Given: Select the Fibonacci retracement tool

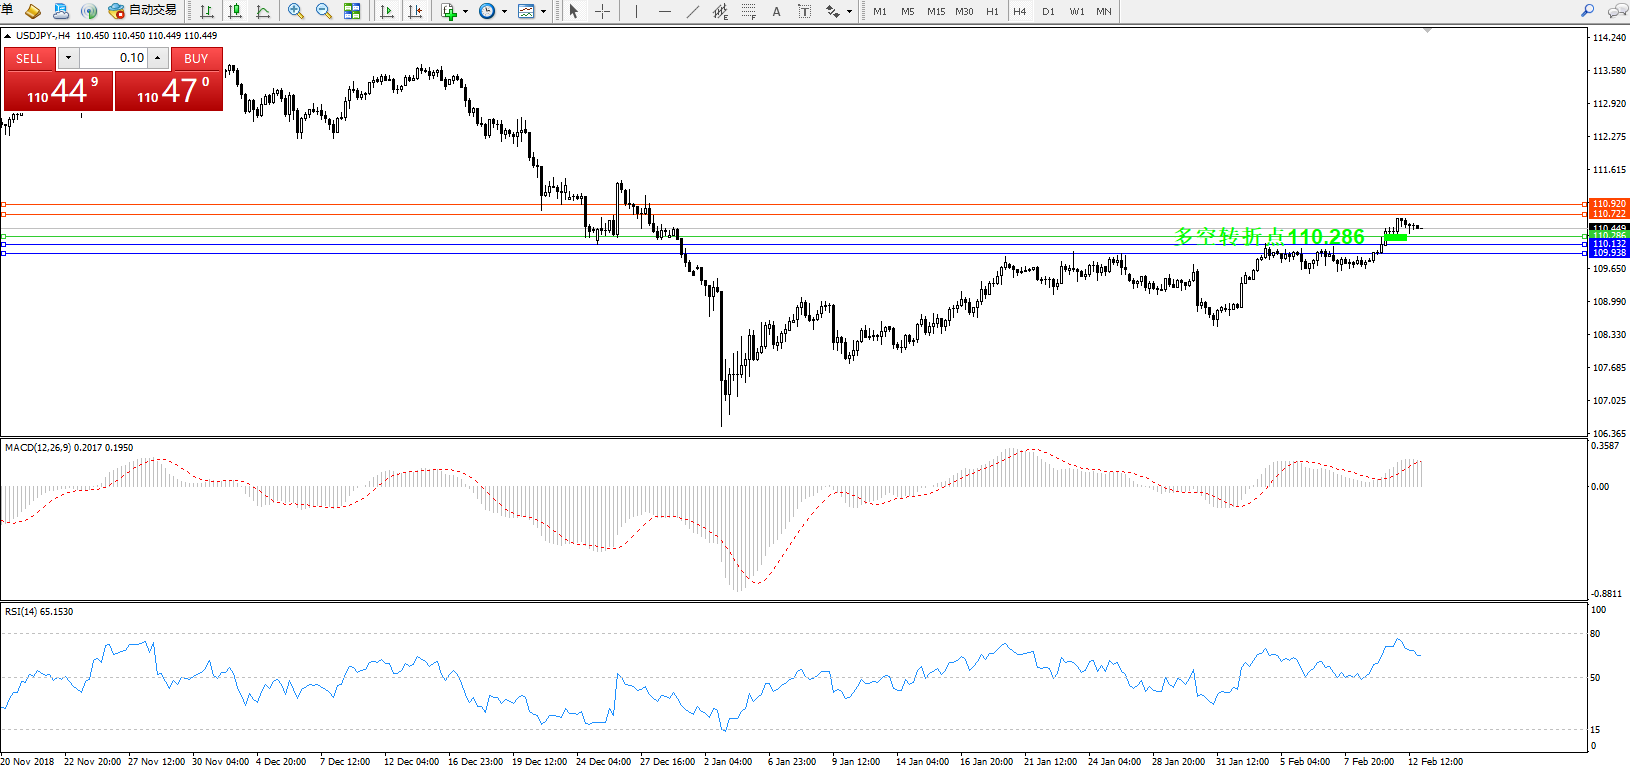Looking at the screenshot, I should (748, 11).
